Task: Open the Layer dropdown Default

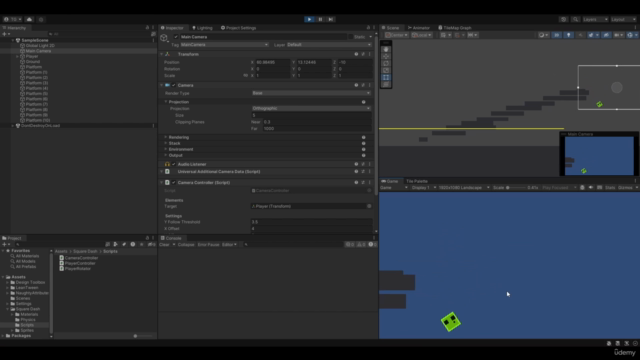Action: tap(329, 44)
